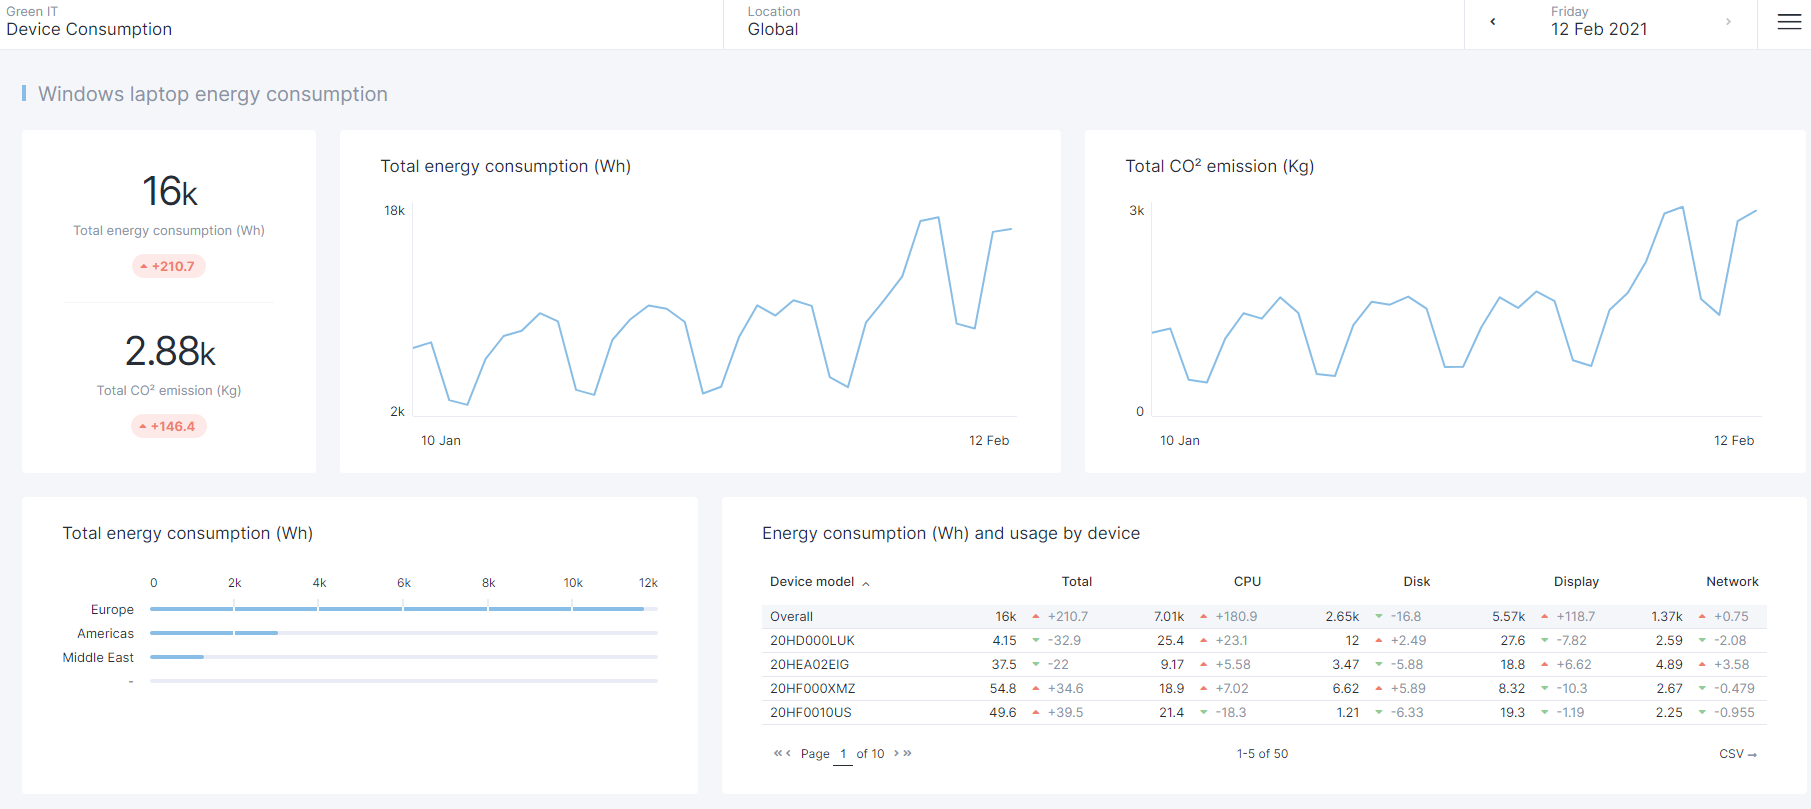The width and height of the screenshot is (1811, 809).
Task: Click Overall Display value 5.57k
Action: click(1508, 616)
